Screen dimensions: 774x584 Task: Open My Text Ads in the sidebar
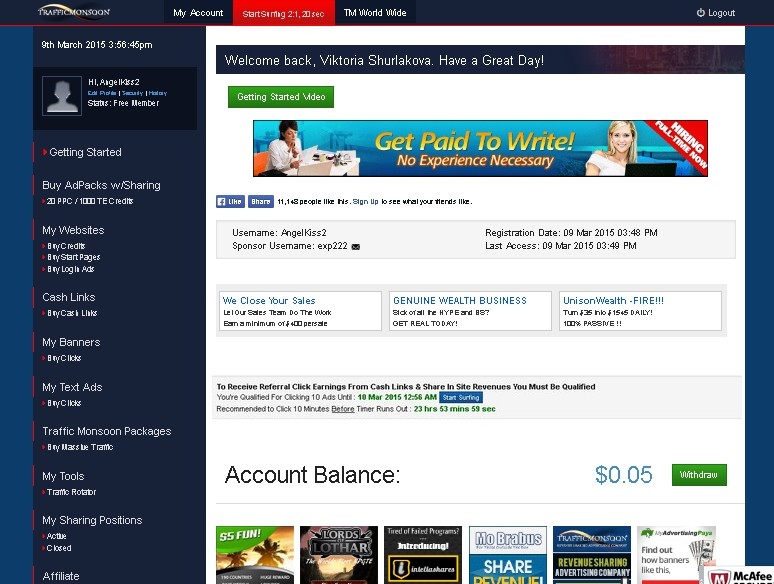(x=72, y=387)
